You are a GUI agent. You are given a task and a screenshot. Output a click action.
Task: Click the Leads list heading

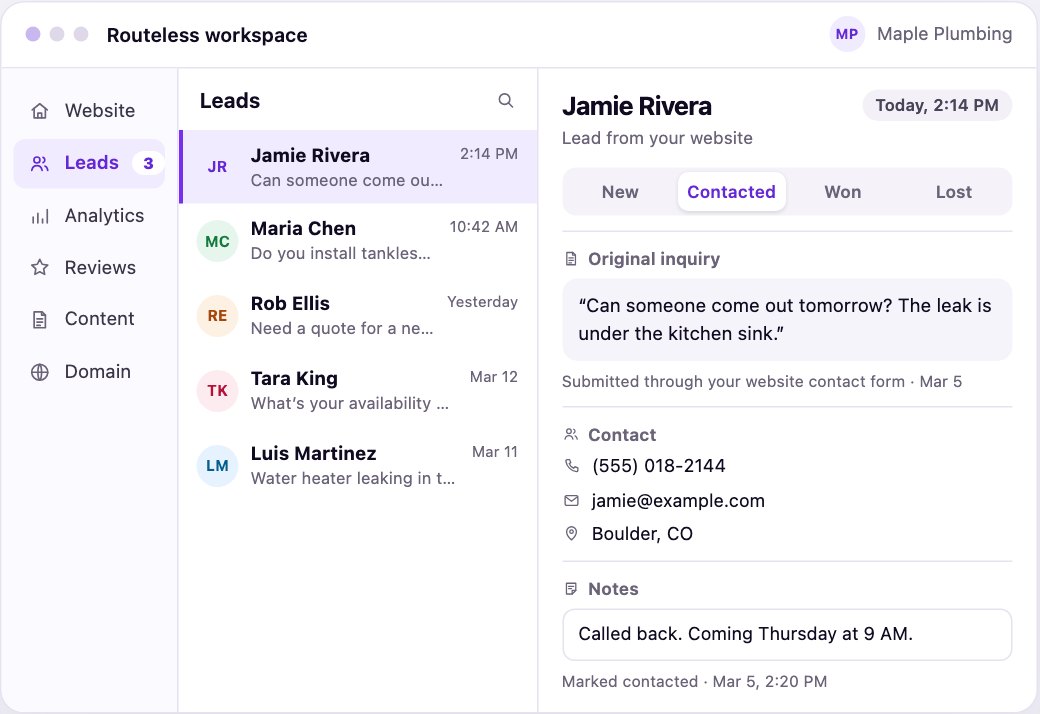229,101
